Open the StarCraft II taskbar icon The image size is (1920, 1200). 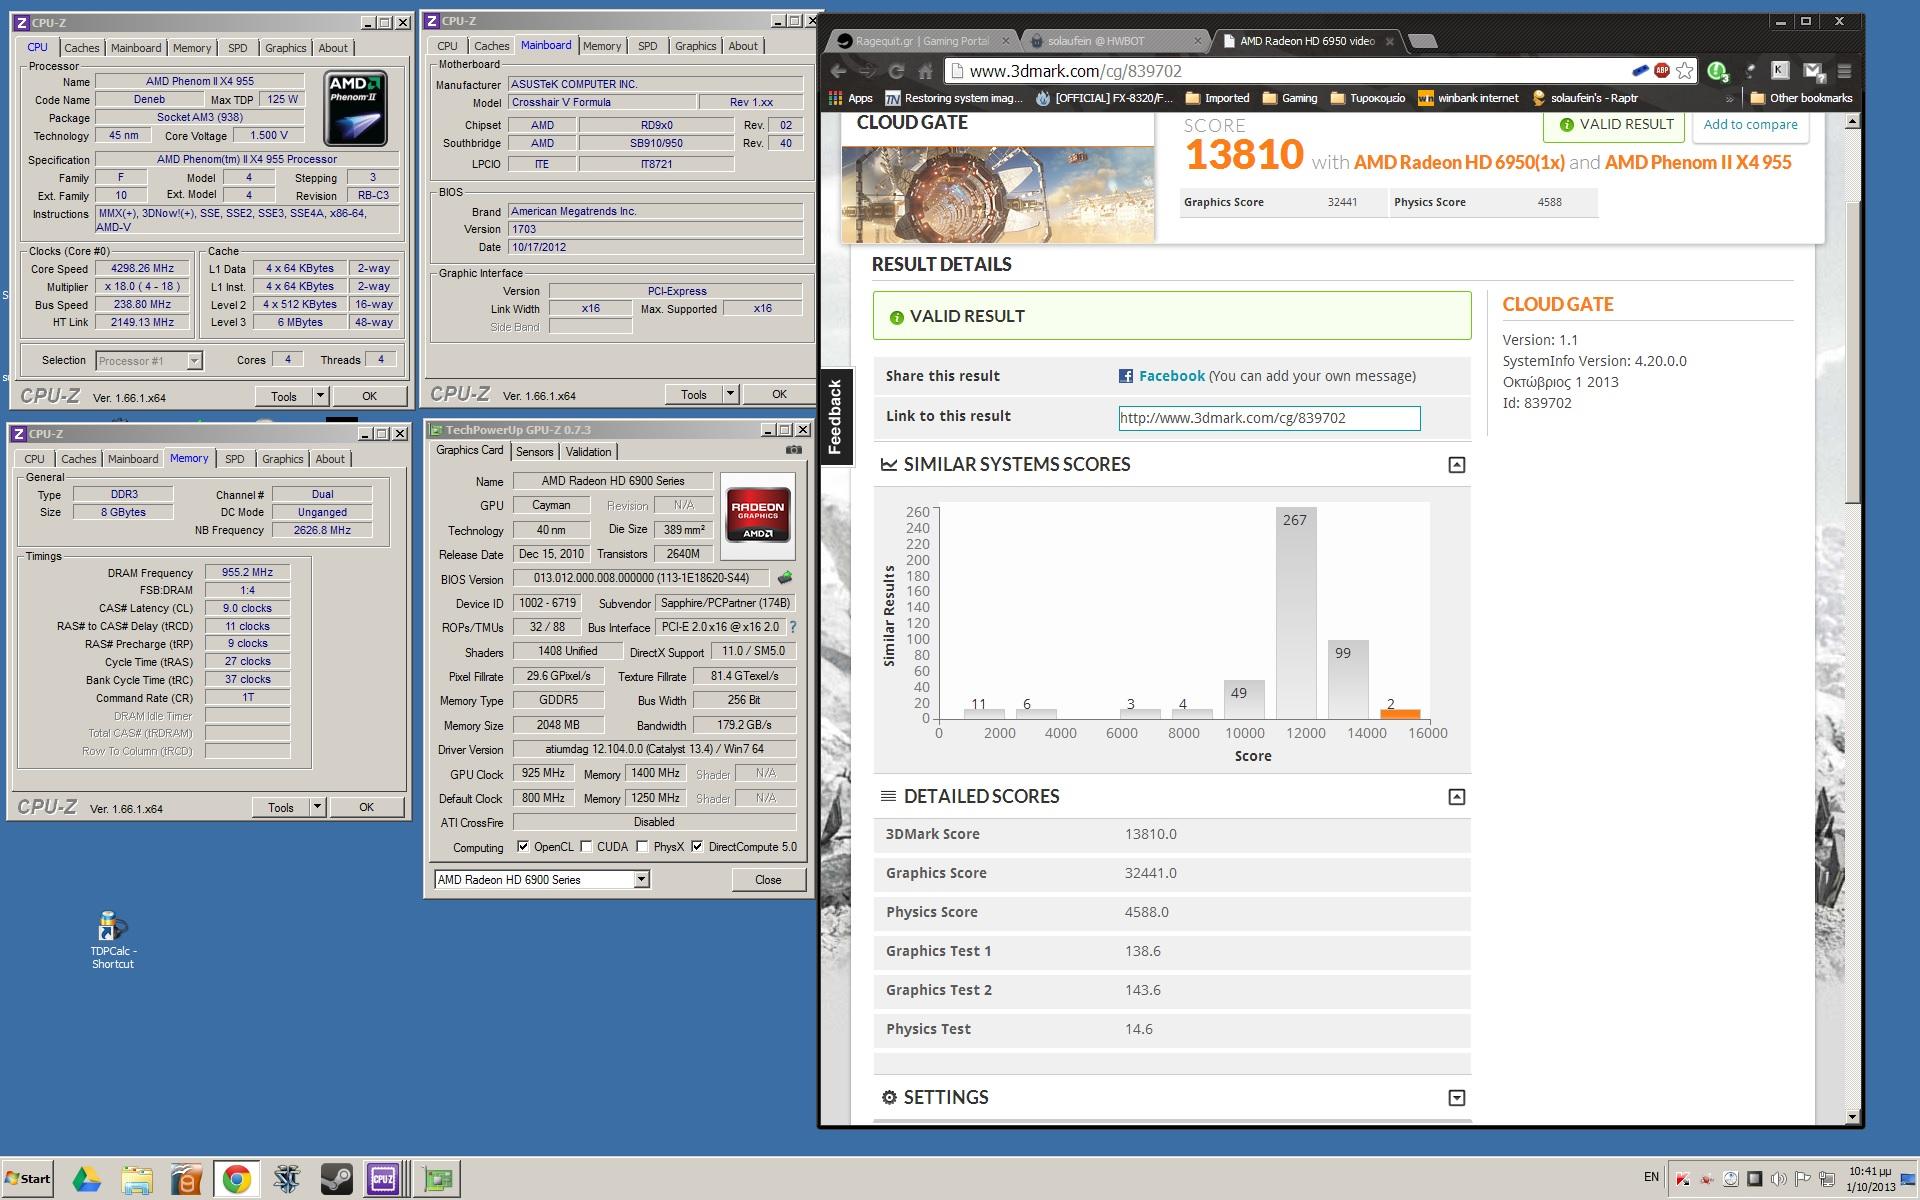(x=286, y=1179)
